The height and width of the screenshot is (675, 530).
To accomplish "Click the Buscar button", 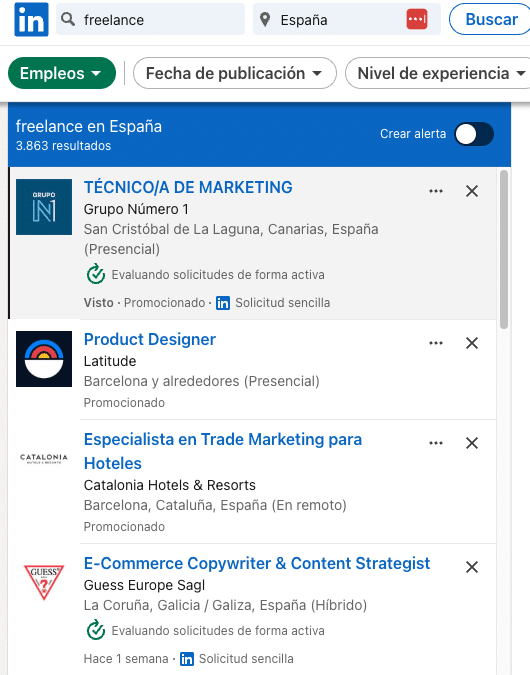I will click(x=491, y=19).
